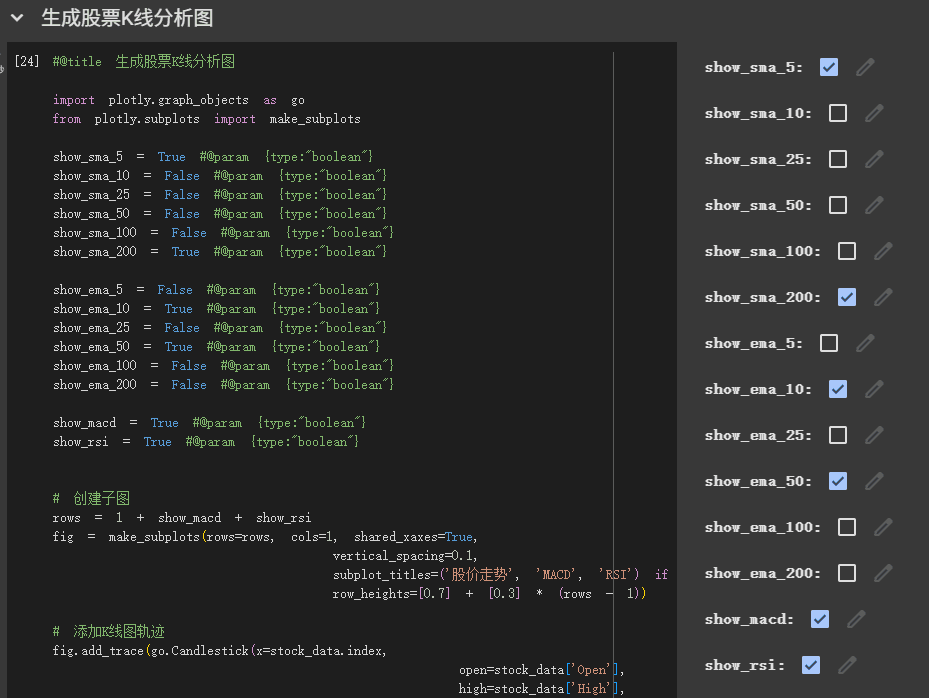Image resolution: width=929 pixels, height=698 pixels.
Task: Tick the show_ema_5 checkbox
Action: tap(829, 343)
